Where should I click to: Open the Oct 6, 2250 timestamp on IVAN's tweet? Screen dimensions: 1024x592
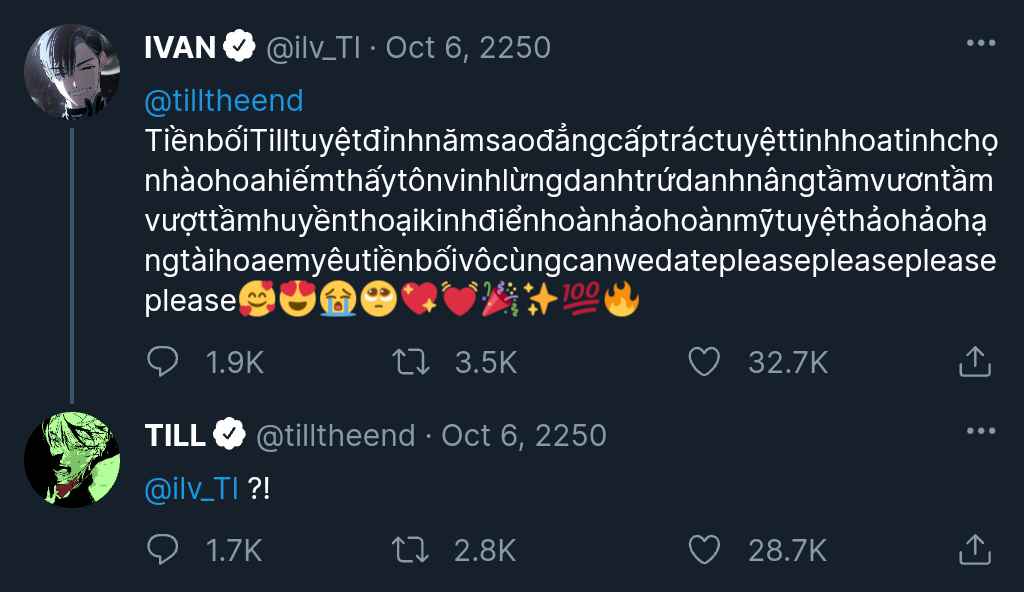click(x=468, y=47)
